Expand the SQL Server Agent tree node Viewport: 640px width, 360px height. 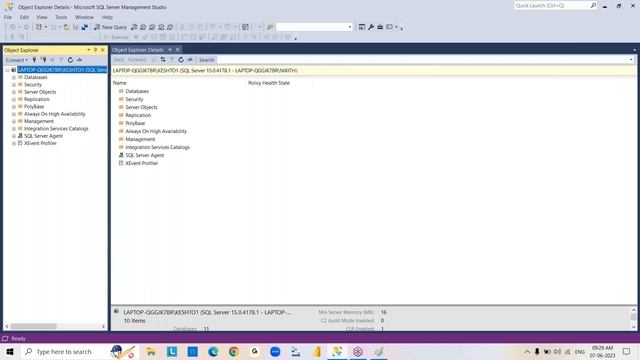[14, 136]
